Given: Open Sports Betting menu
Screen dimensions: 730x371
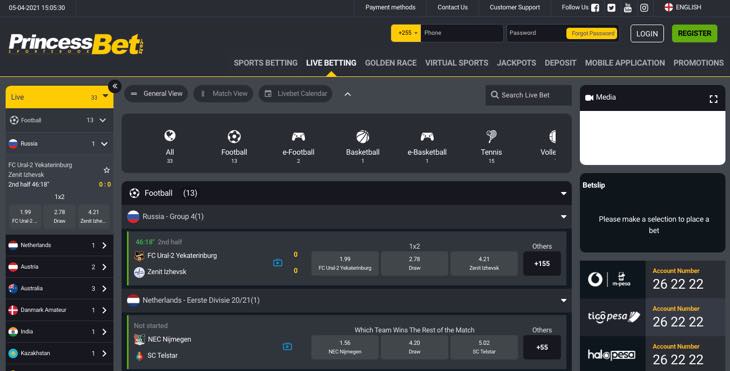Looking at the screenshot, I should click(x=265, y=63).
